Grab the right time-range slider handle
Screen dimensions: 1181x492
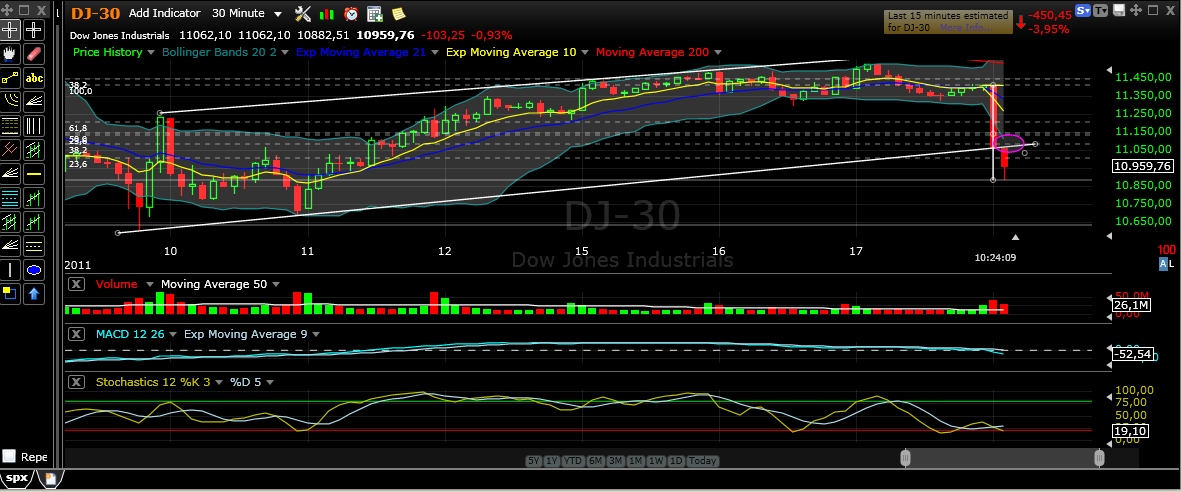pyautogui.click(x=1100, y=457)
